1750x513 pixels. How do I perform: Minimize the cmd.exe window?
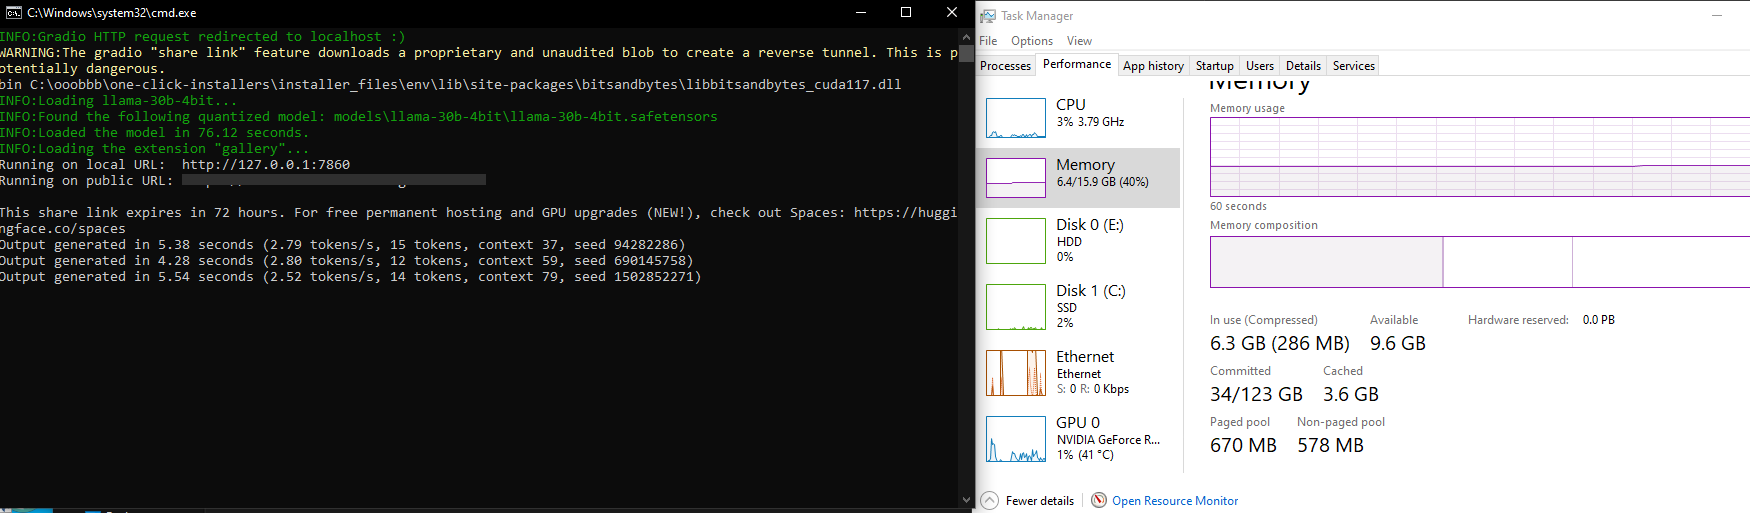[861, 13]
